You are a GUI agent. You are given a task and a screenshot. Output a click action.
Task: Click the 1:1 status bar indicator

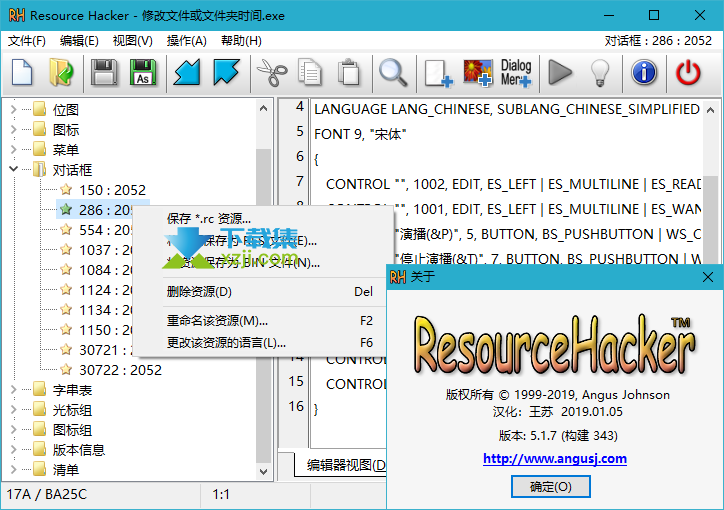tap(221, 494)
